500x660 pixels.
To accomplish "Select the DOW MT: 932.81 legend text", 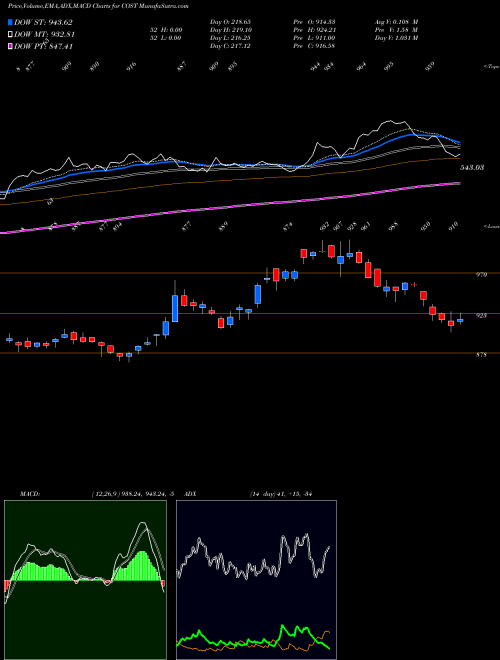I will [45, 35].
